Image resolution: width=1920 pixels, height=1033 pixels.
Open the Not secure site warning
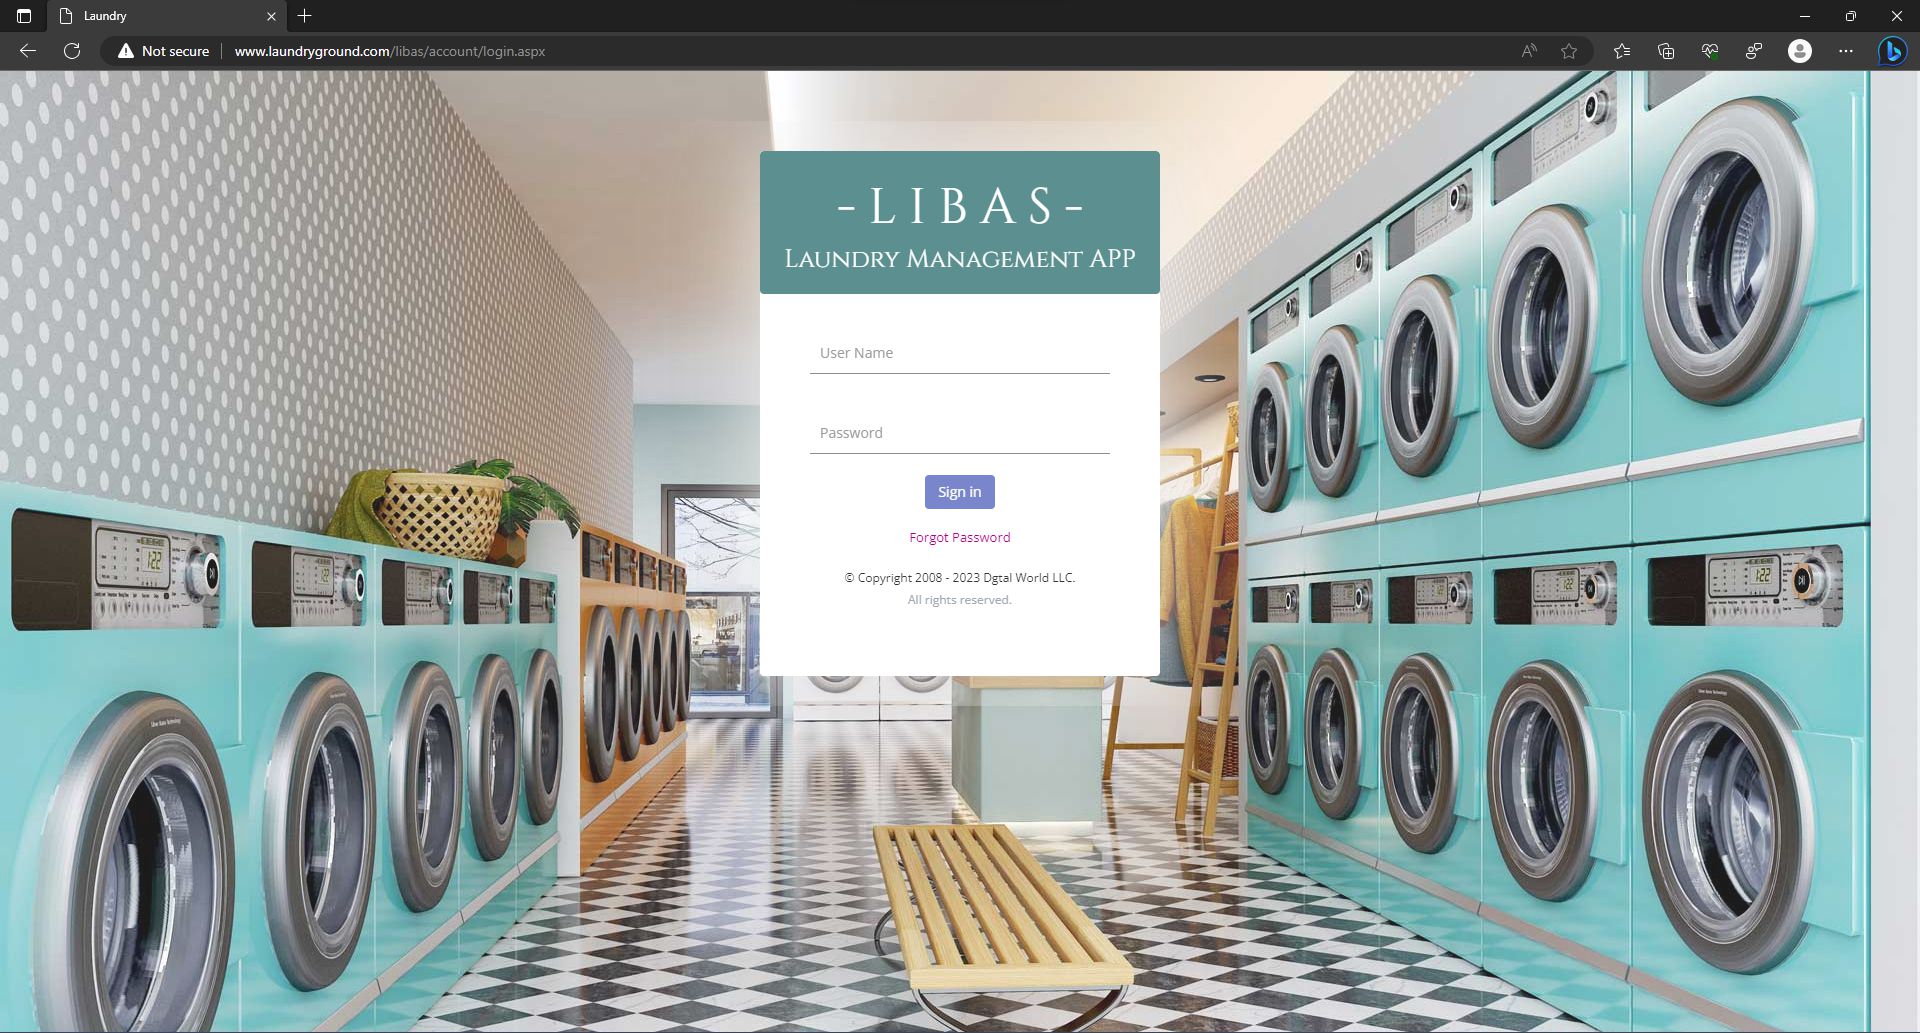click(163, 51)
